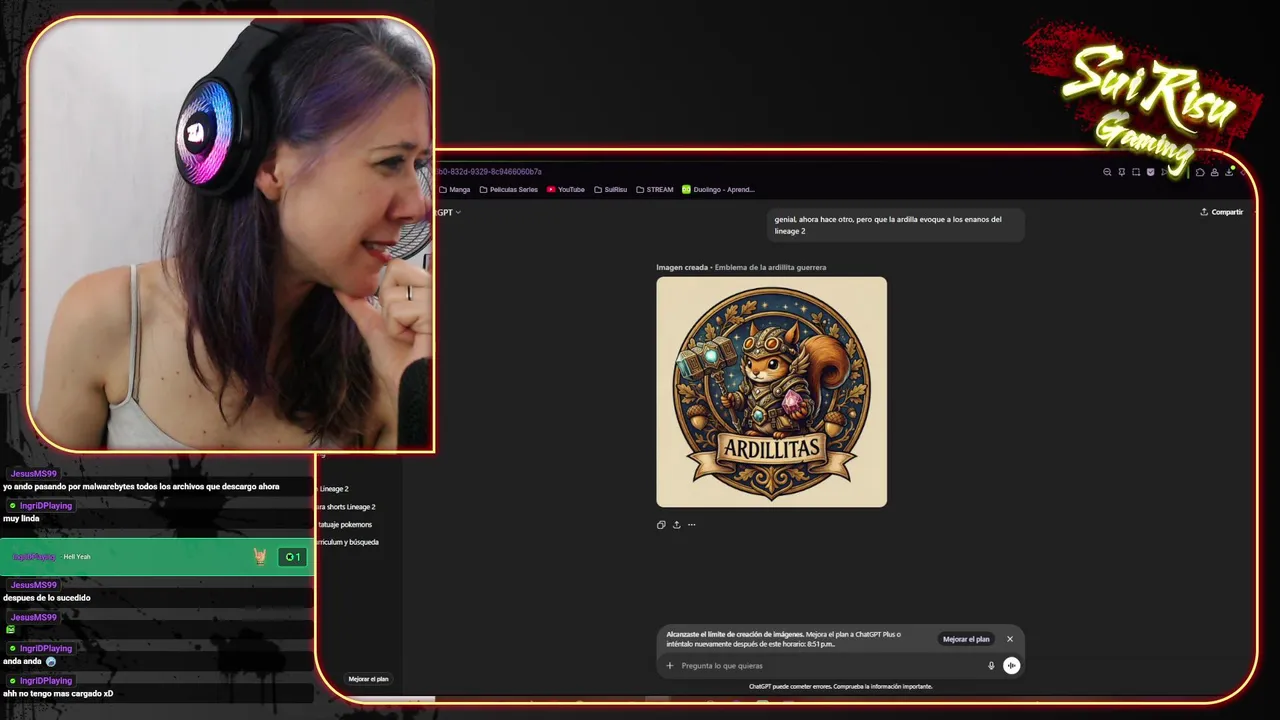
Task: Click the pin icon in browser toolbar
Action: (1122, 172)
